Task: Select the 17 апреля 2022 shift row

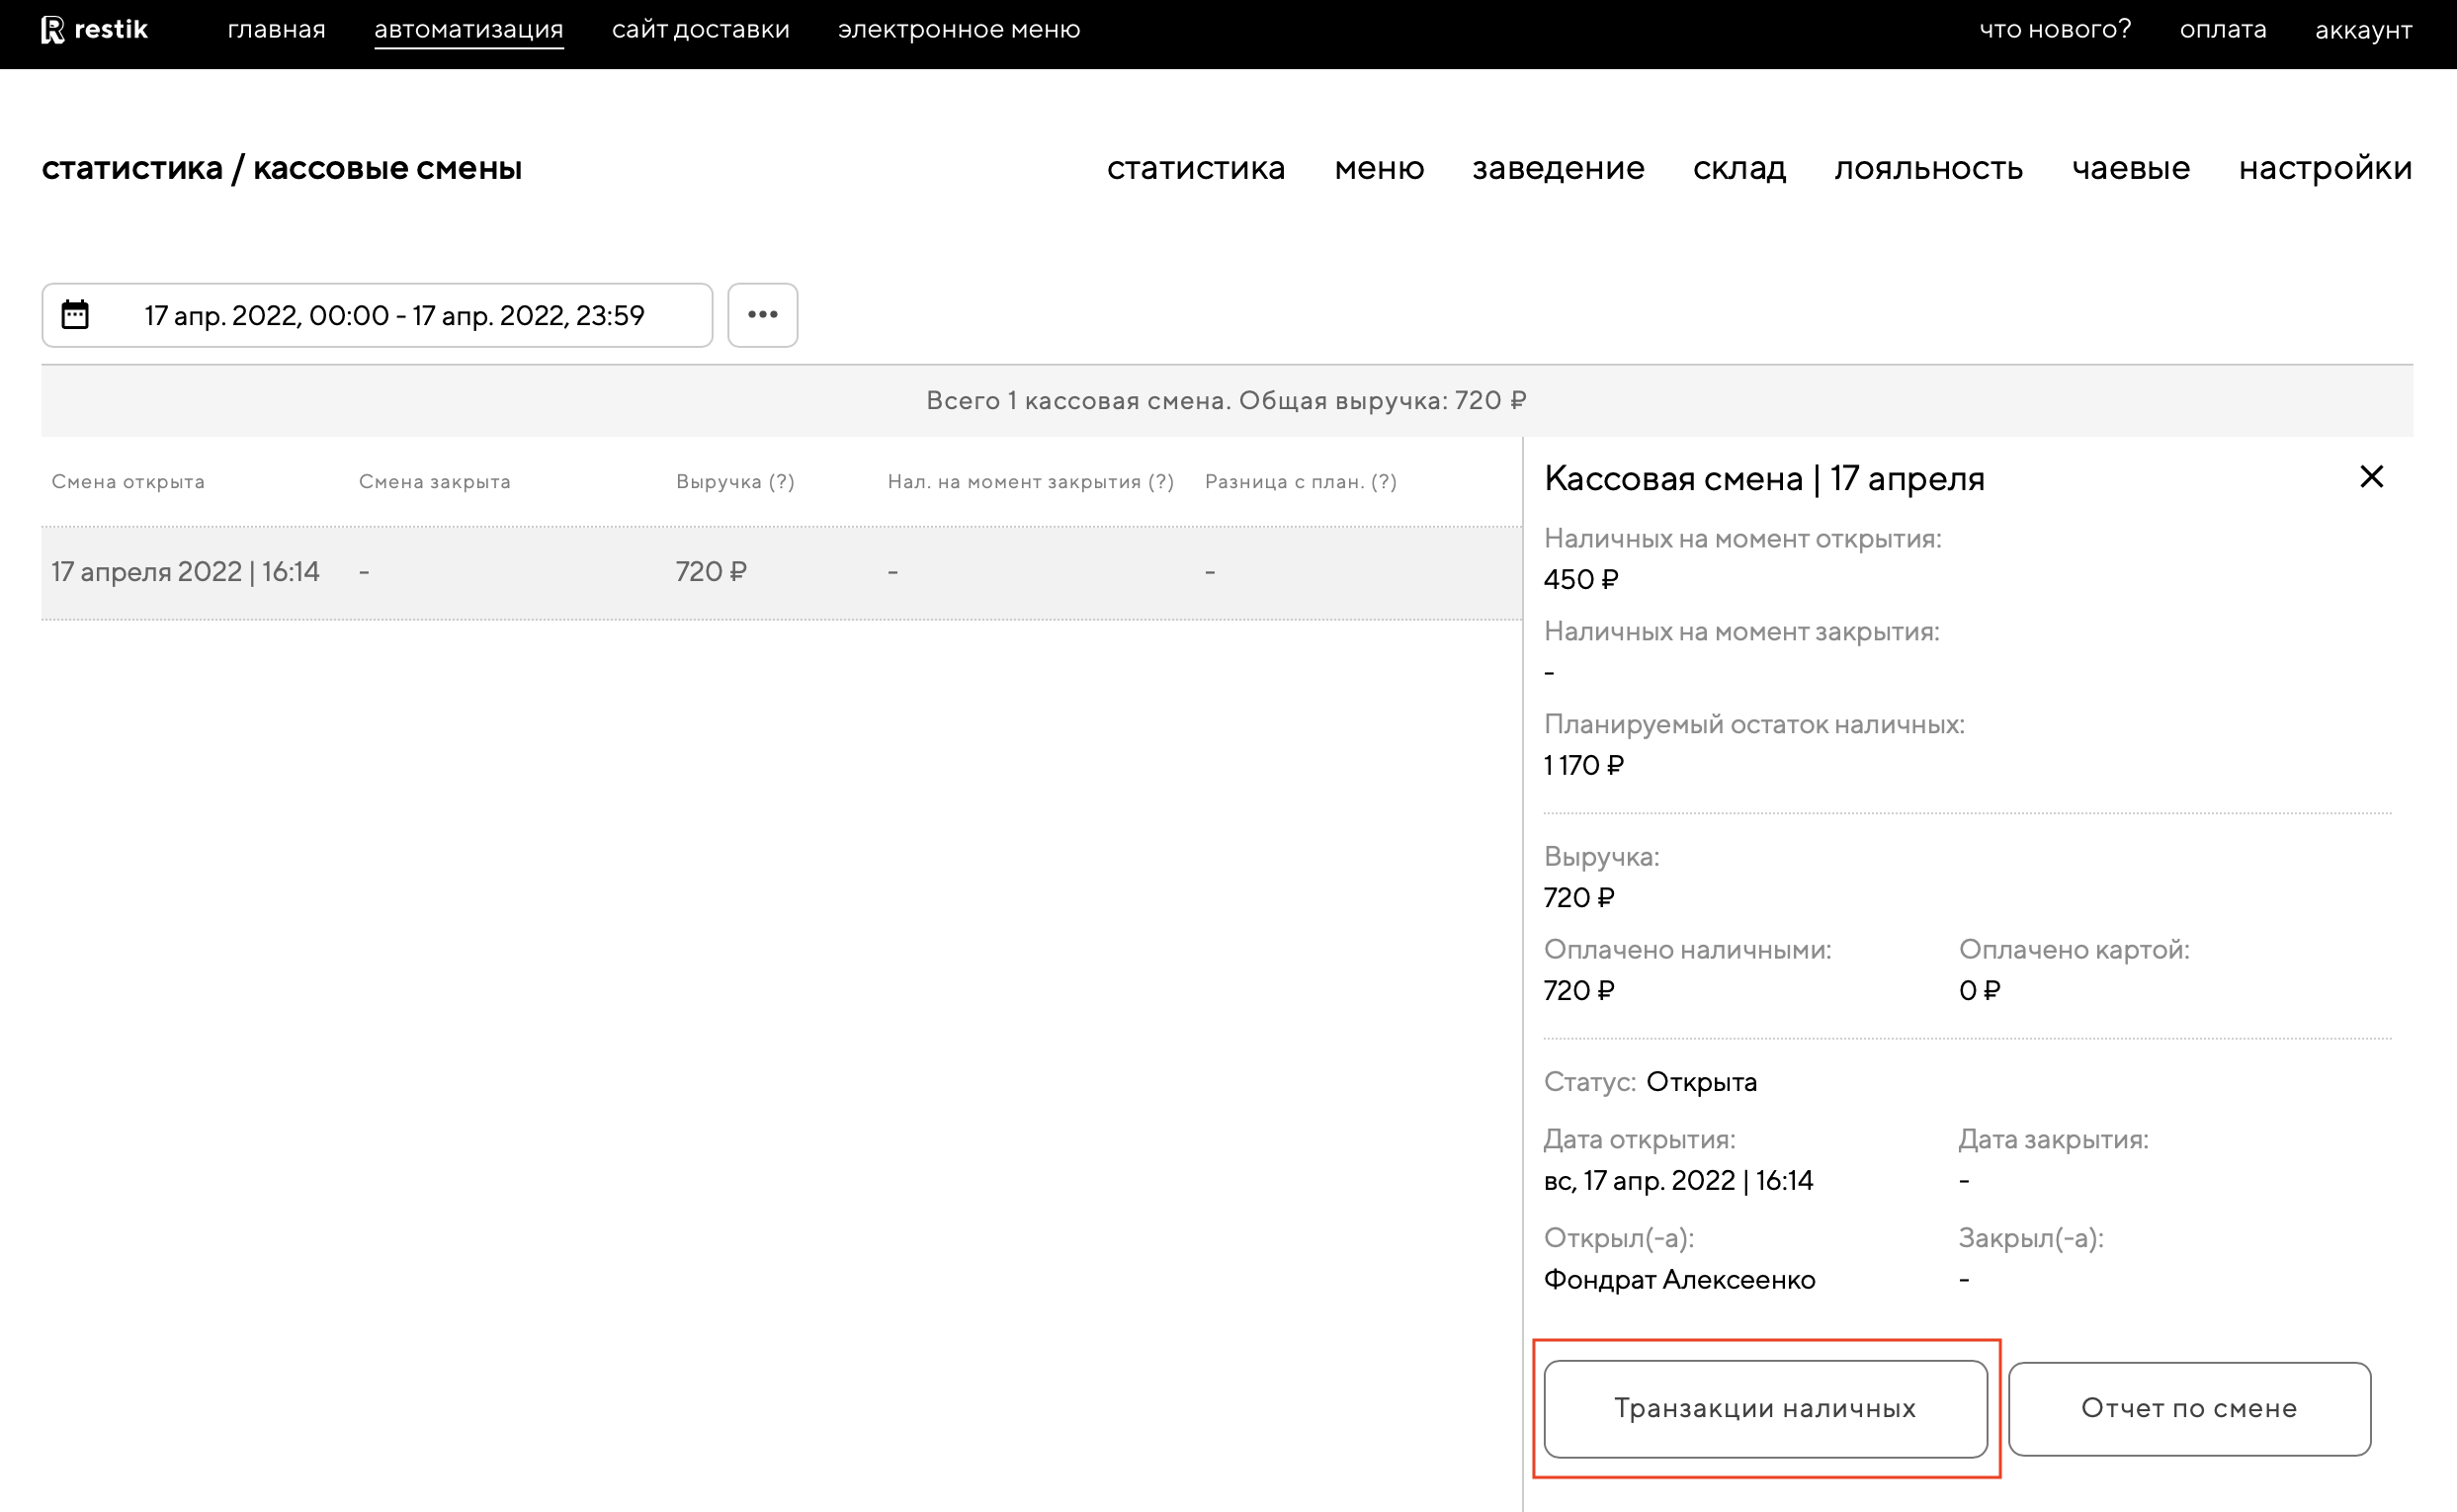Action: pos(185,572)
